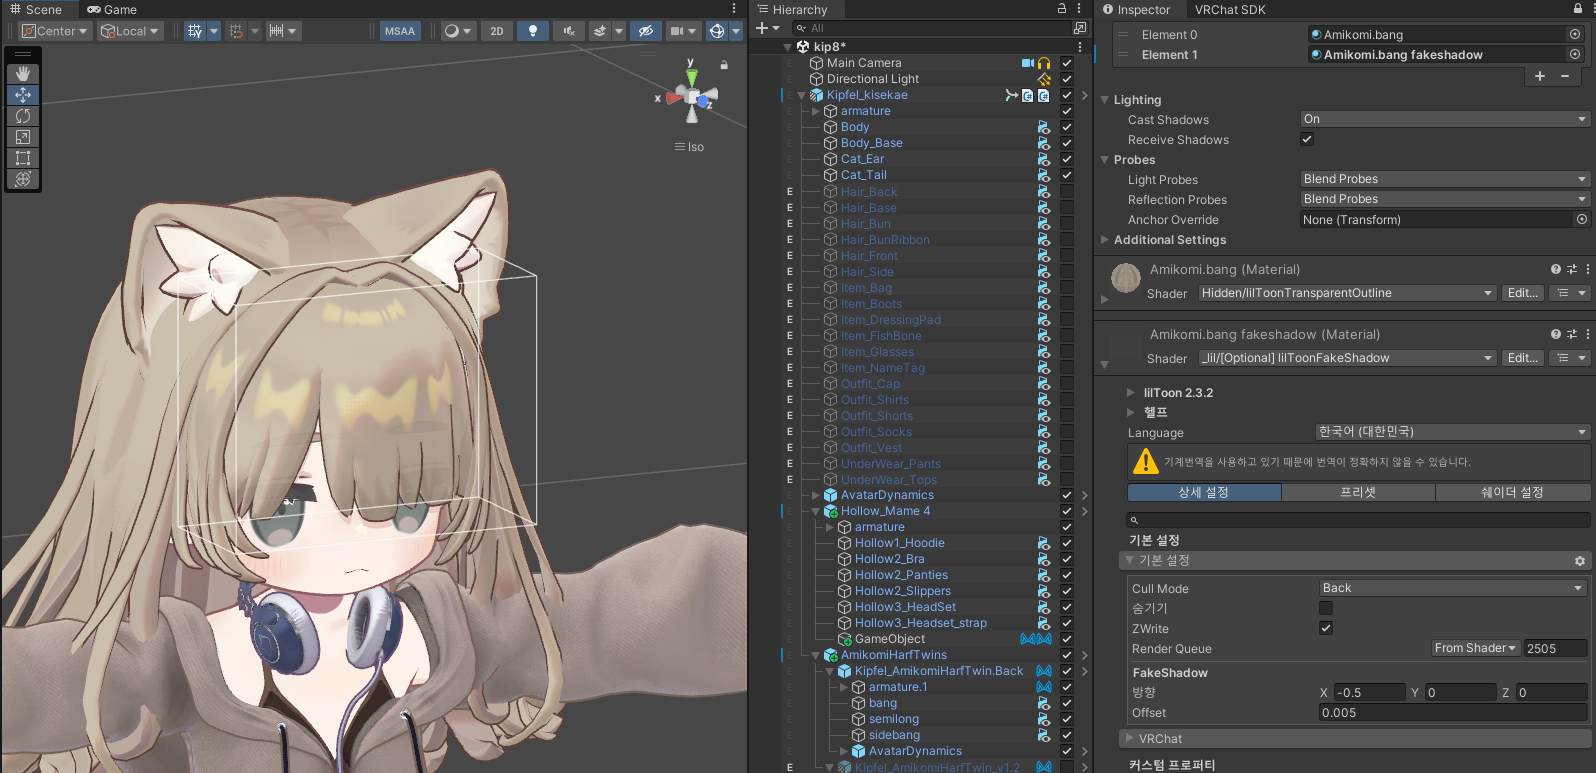The height and width of the screenshot is (773, 1596).
Task: Open the Local handle rotation dropdown
Action: (130, 31)
